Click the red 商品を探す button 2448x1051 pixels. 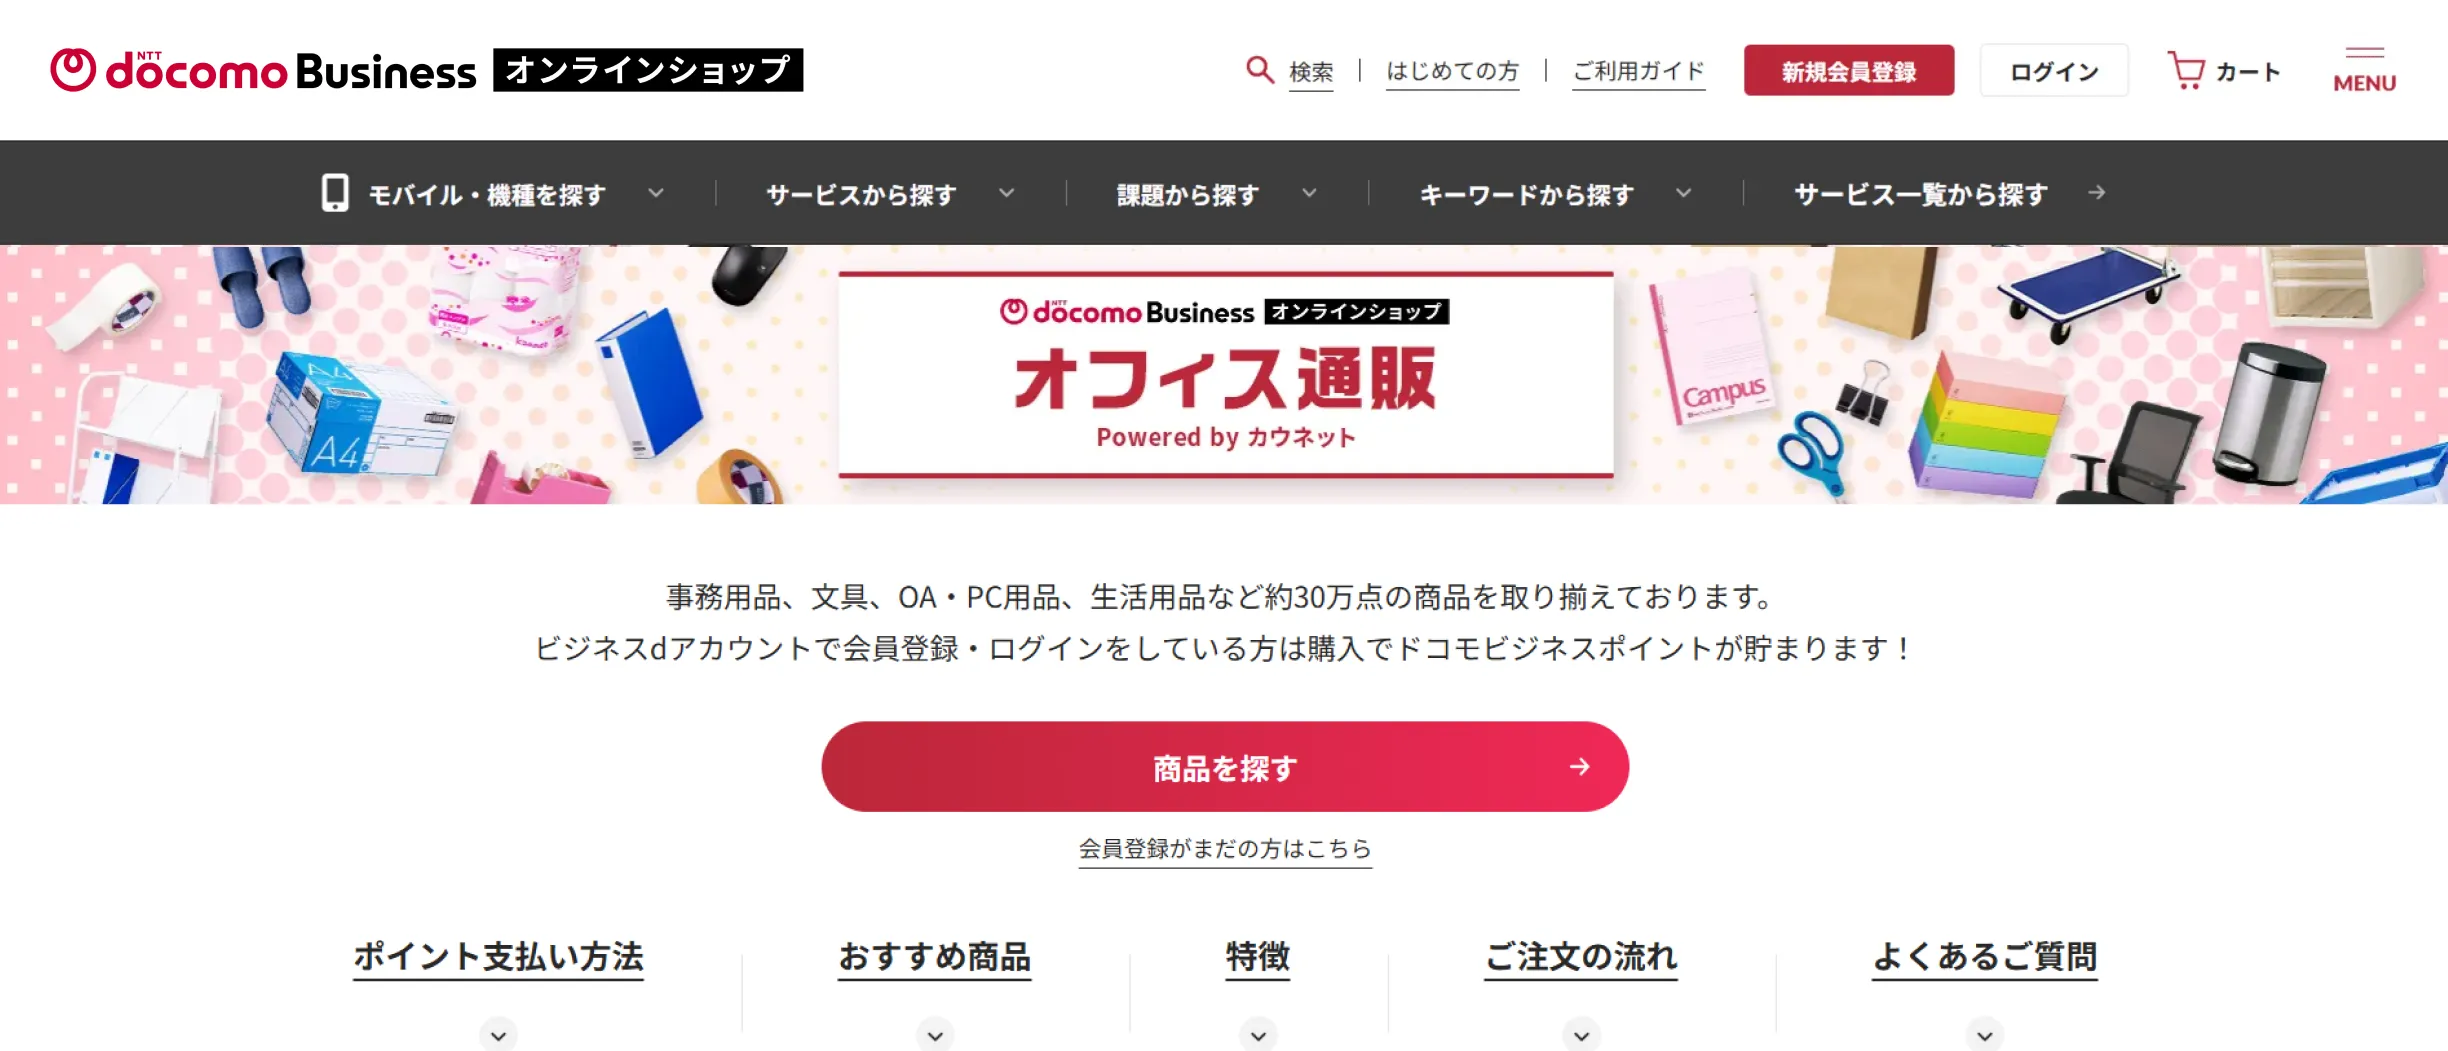[1225, 767]
